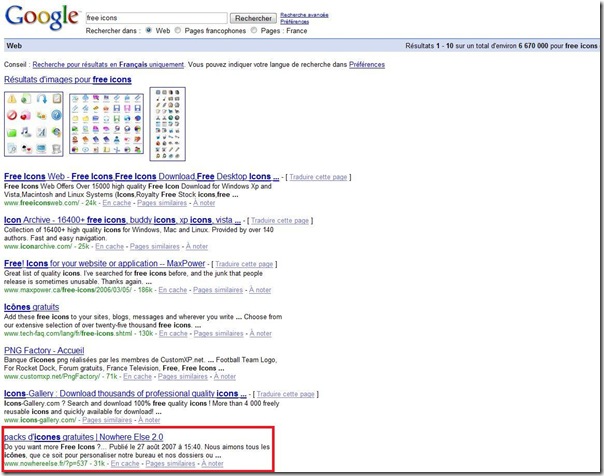Open PNG Factory - Accueil result
This screenshot has height=476, width=604.
[44, 350]
